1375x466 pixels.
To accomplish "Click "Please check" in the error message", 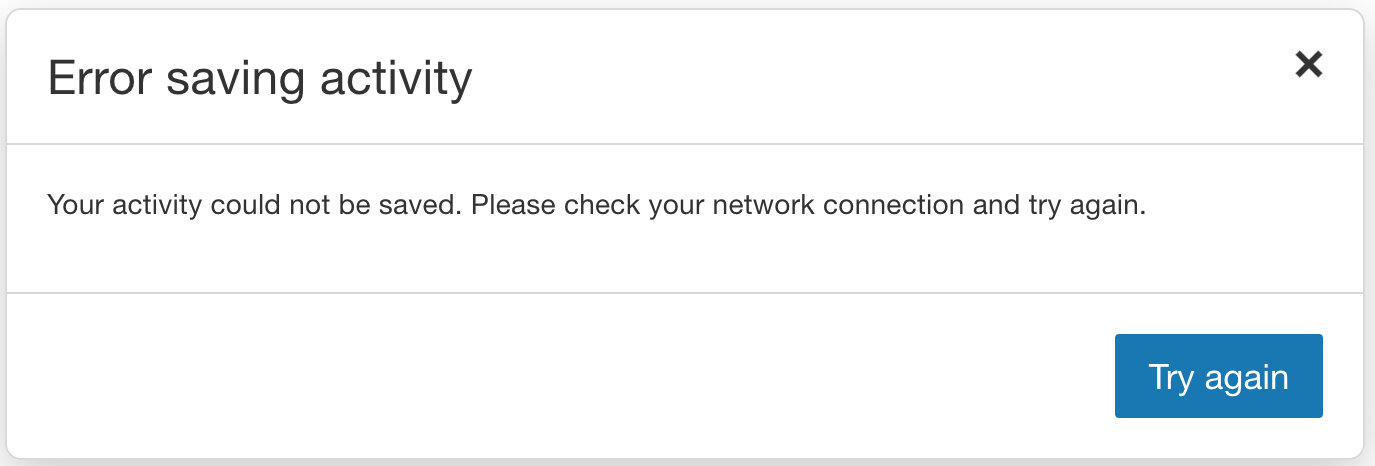I will [556, 206].
